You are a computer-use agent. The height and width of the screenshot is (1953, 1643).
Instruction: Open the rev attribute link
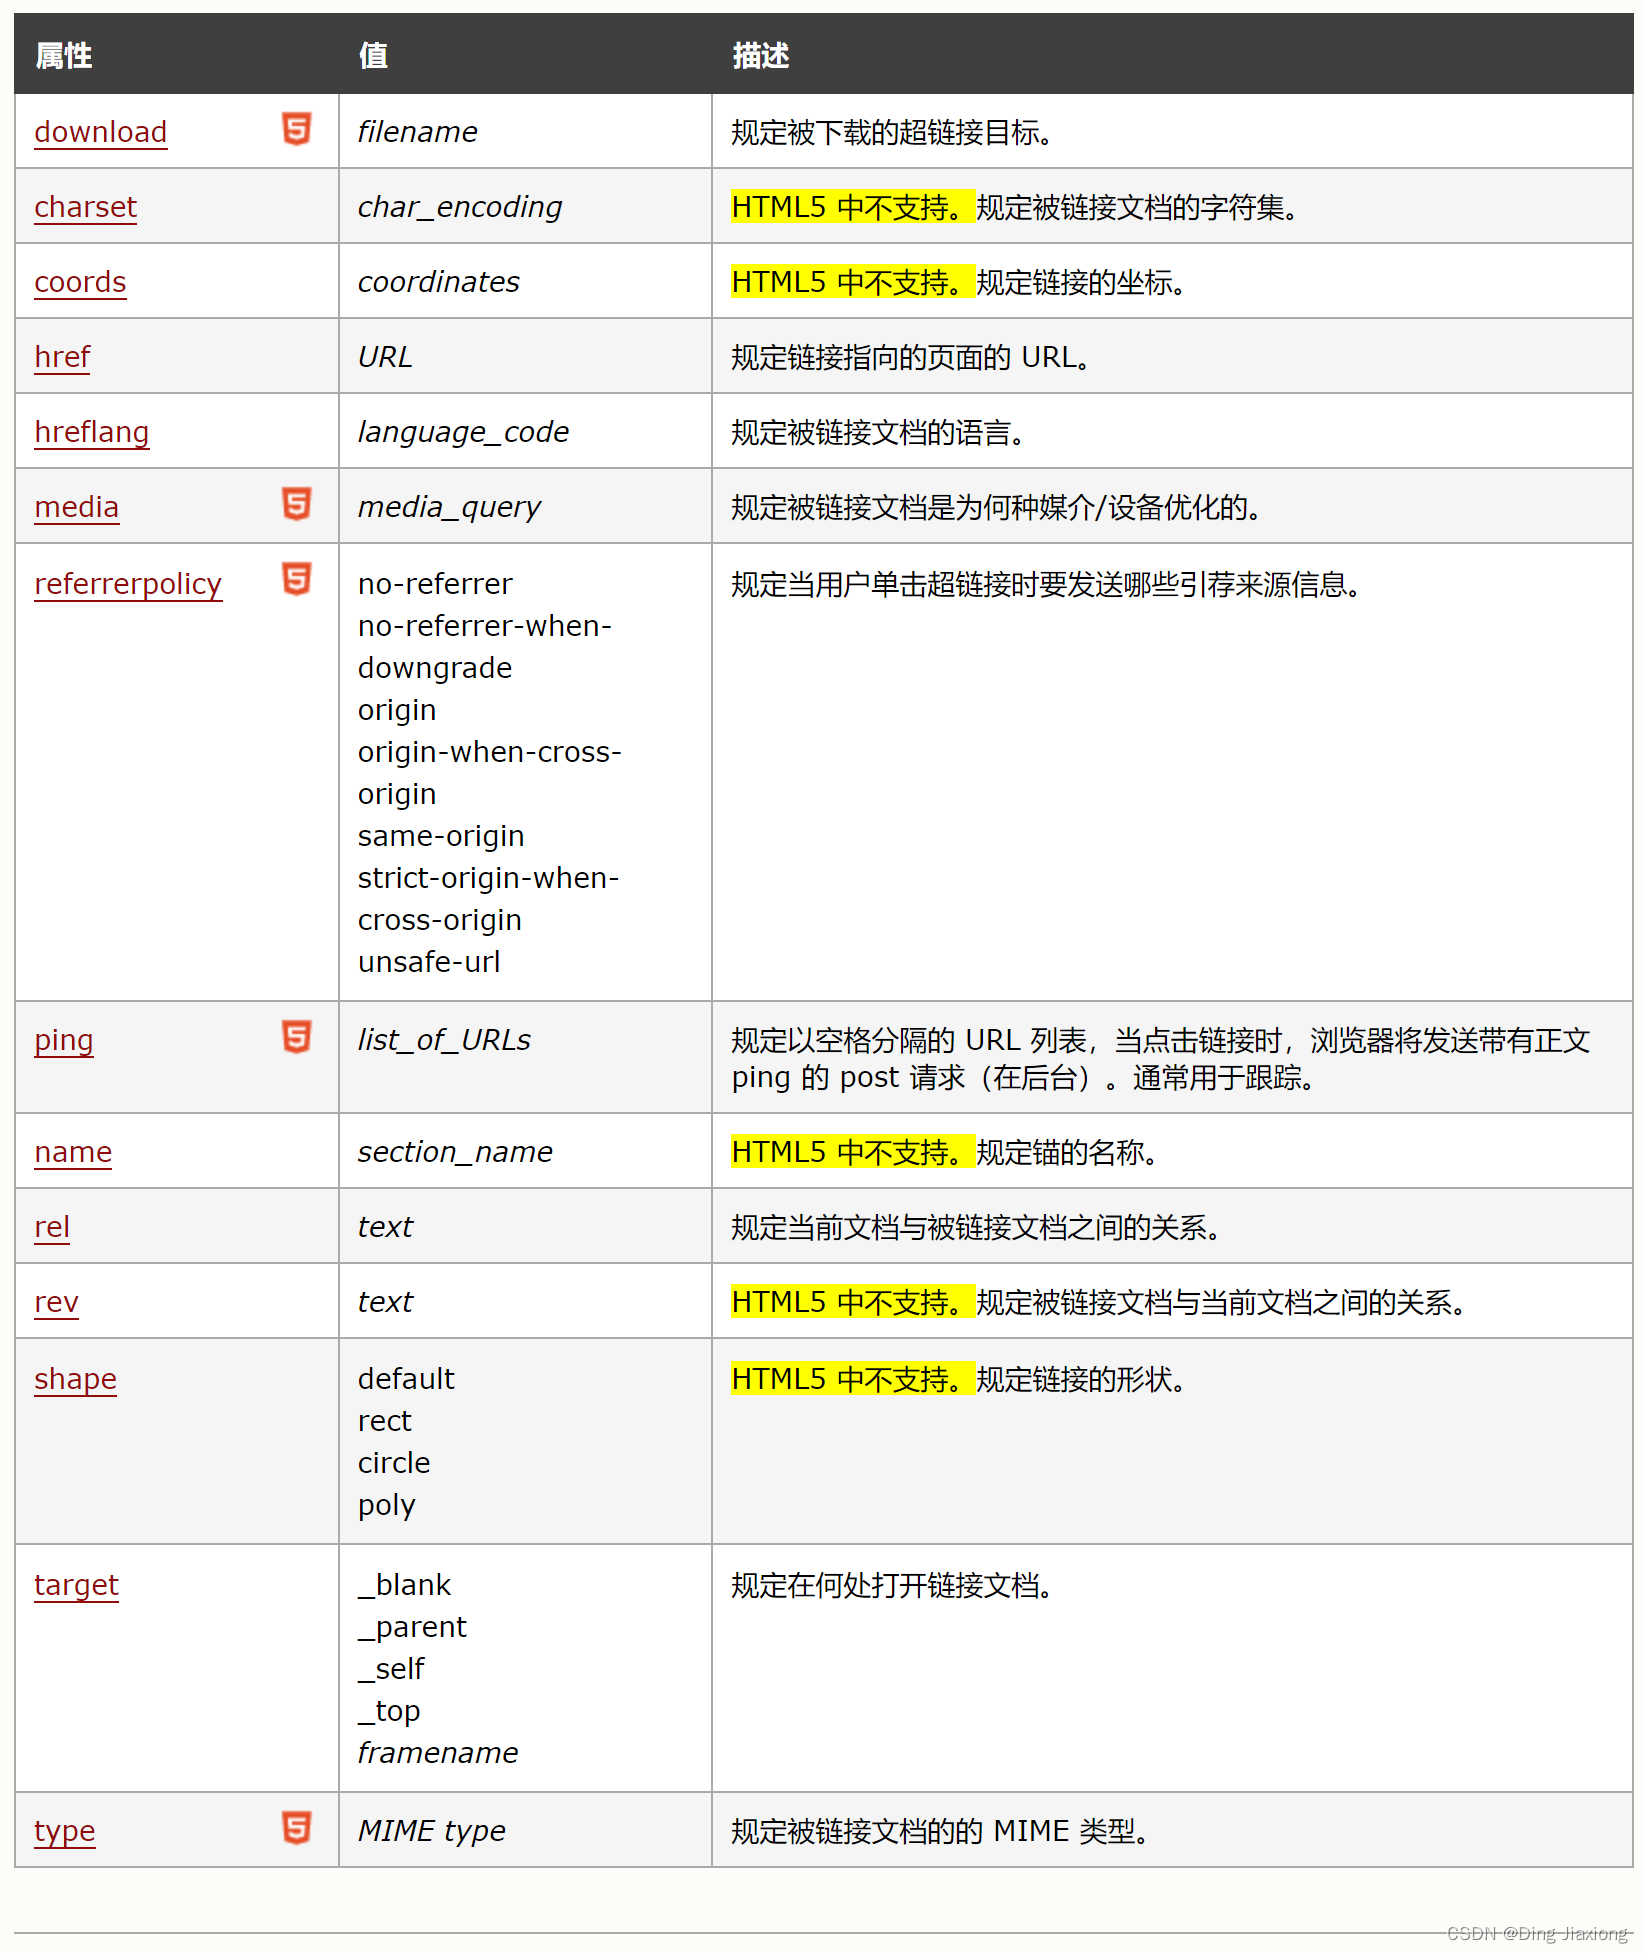click(56, 1302)
